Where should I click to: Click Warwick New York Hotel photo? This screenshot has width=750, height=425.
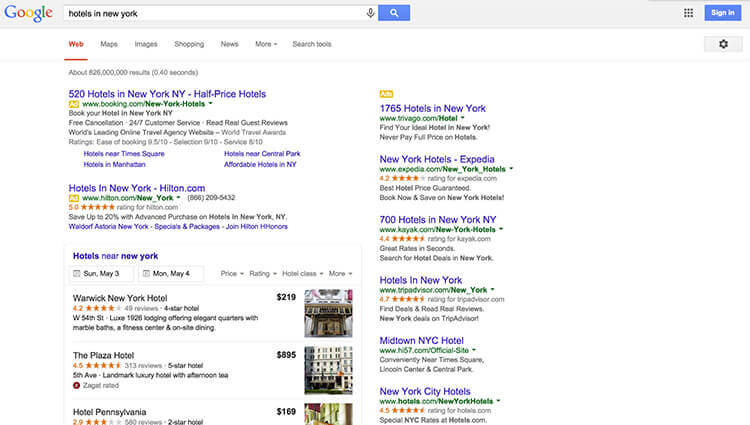click(x=328, y=313)
